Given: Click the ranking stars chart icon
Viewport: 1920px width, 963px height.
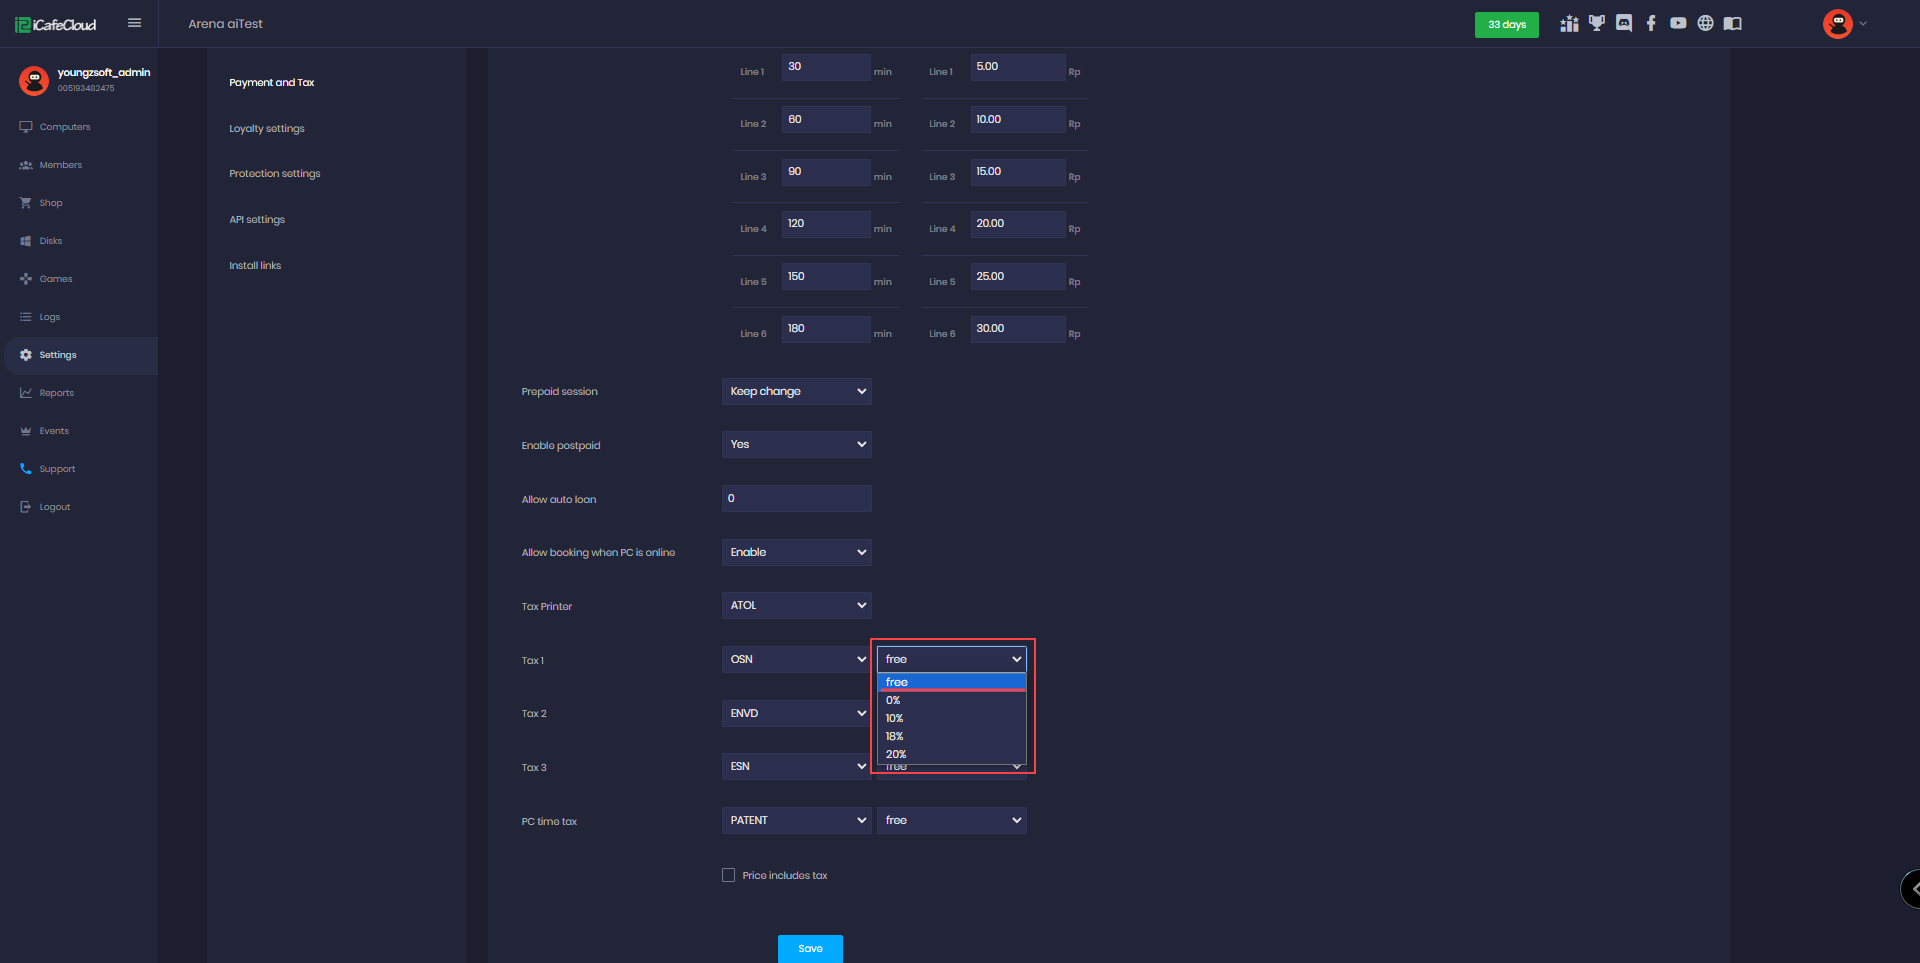Looking at the screenshot, I should pyautogui.click(x=1569, y=24).
